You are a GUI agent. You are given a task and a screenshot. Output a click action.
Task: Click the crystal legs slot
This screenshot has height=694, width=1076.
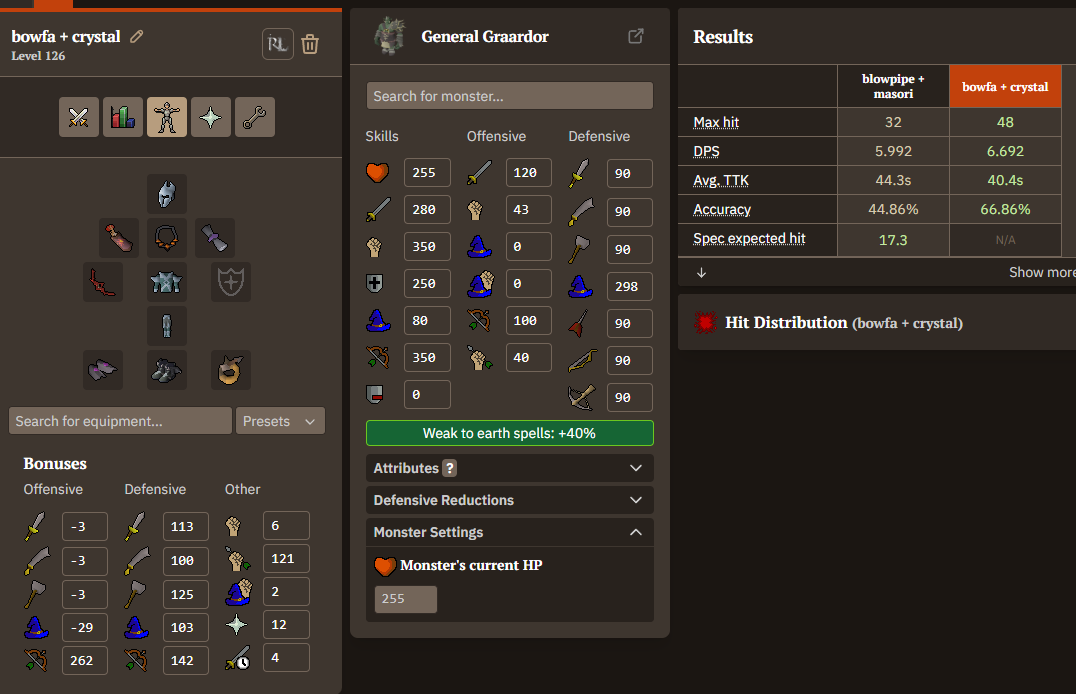click(167, 325)
